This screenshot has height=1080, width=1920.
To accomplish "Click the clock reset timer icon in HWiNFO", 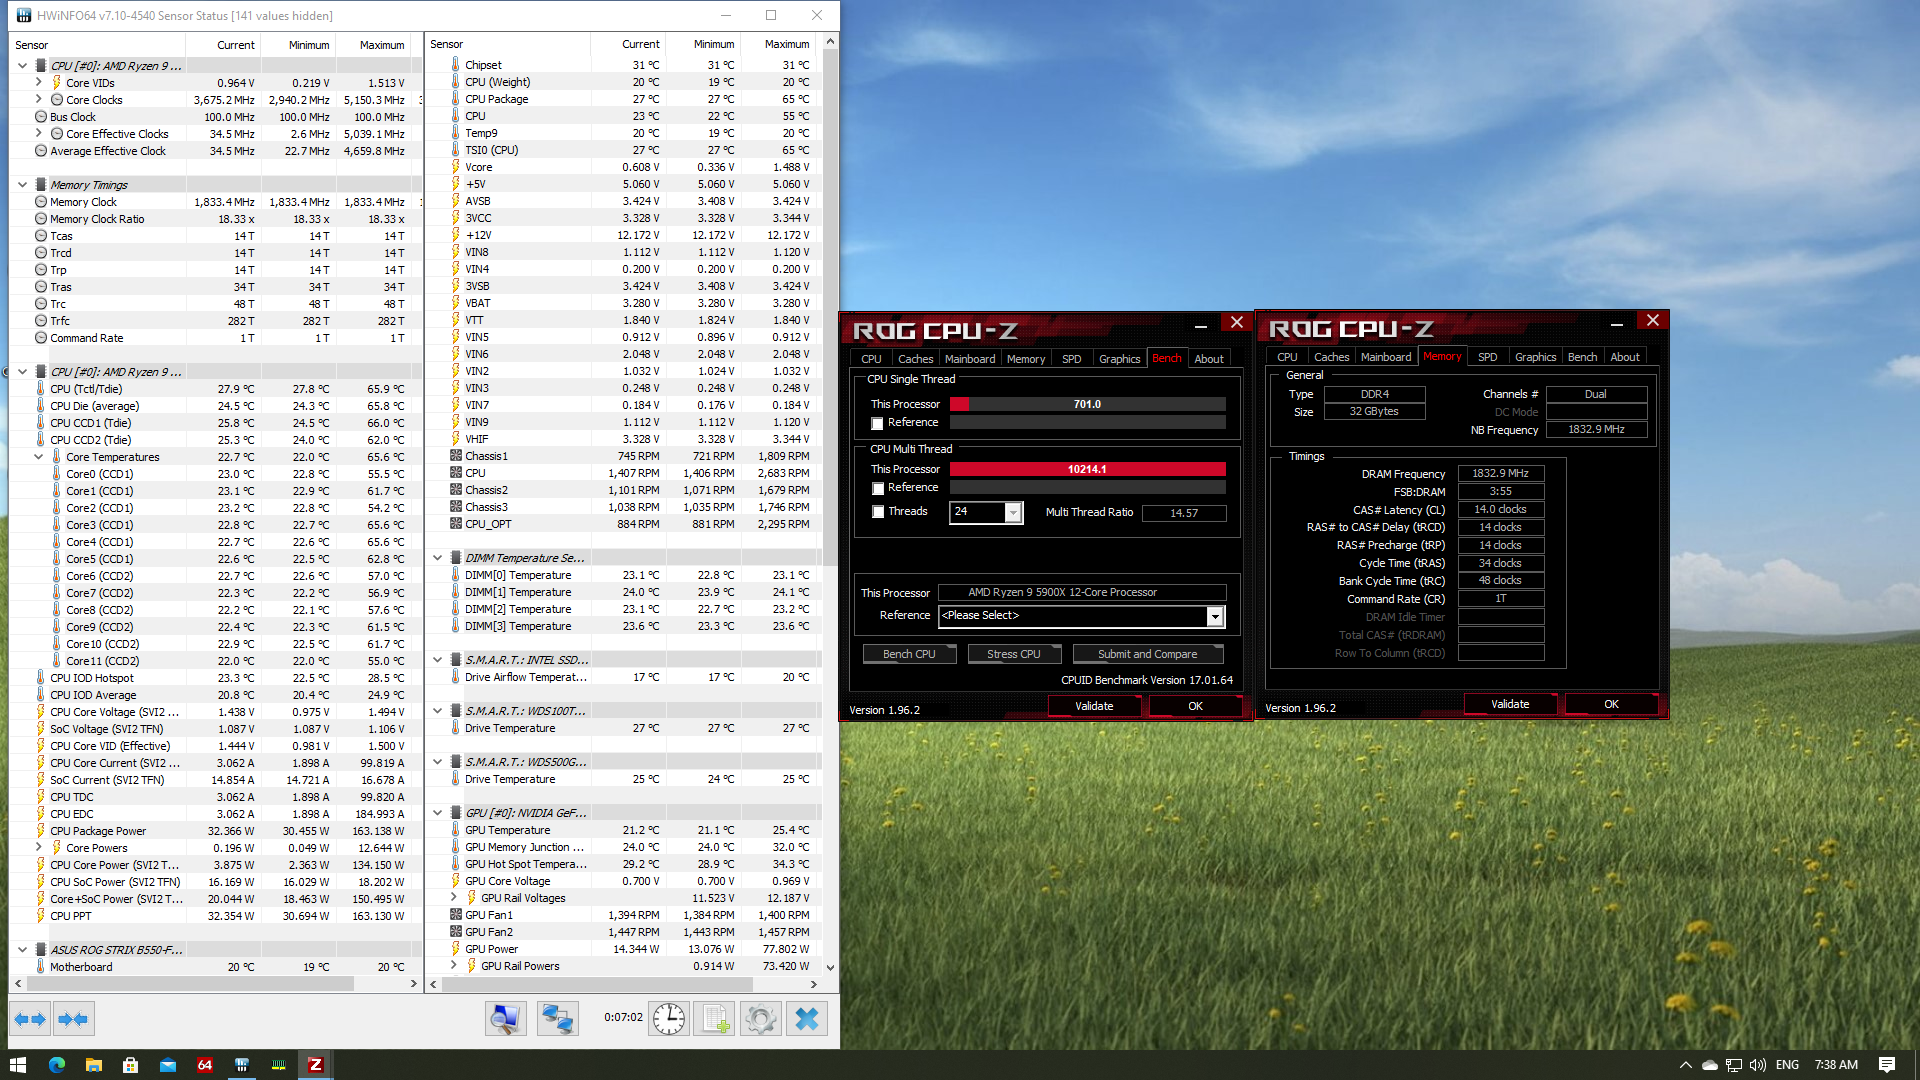I will click(x=669, y=1019).
